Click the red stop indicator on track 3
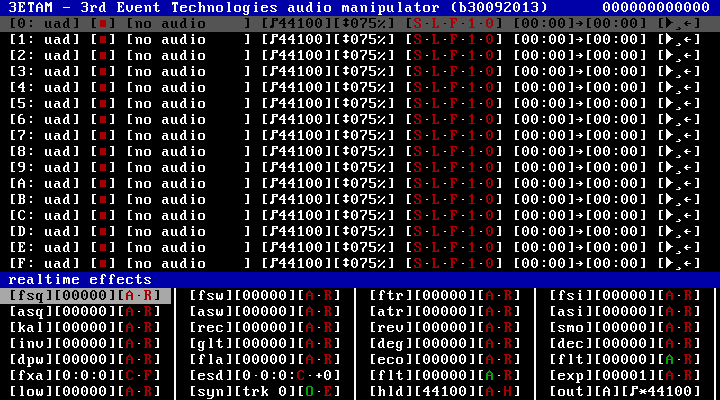 point(103,72)
